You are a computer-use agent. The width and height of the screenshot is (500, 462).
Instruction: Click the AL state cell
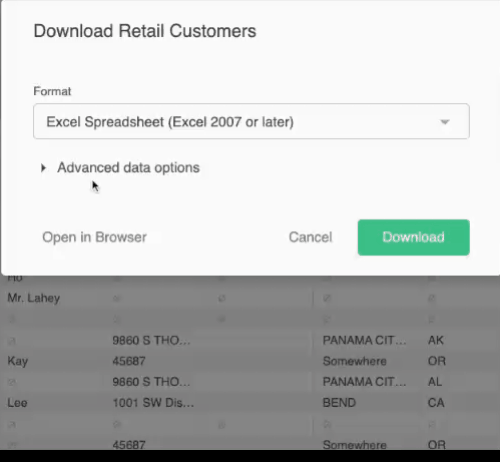coord(435,382)
